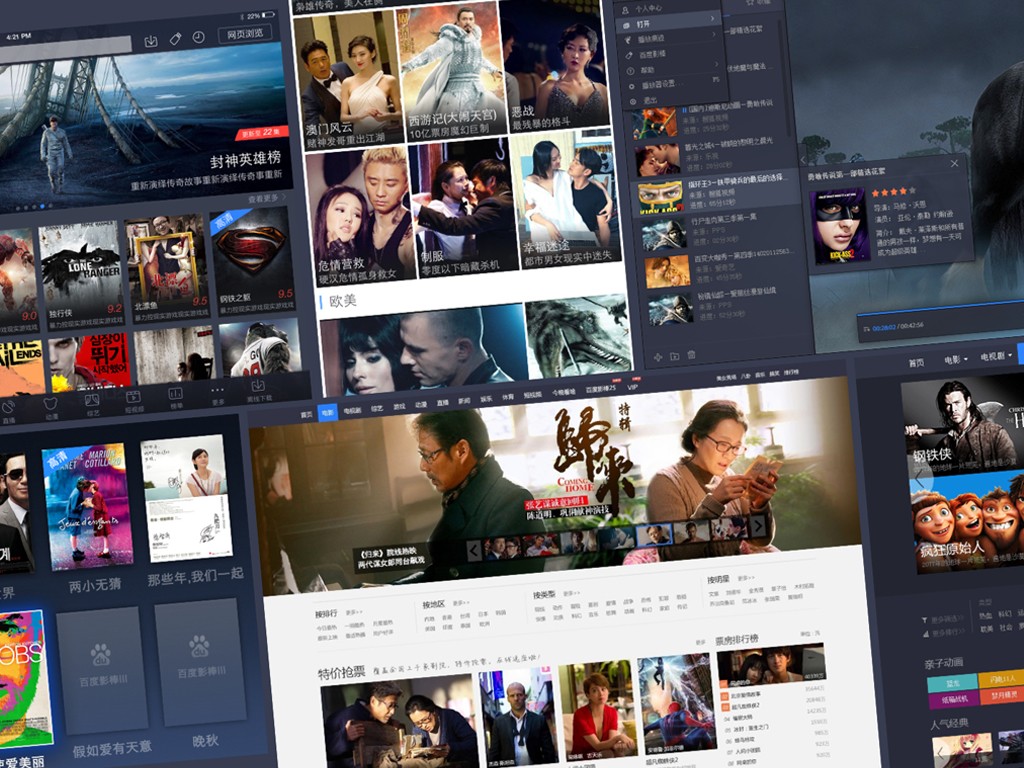
Task: Click the folder icon below the playlist
Action: click(x=674, y=356)
